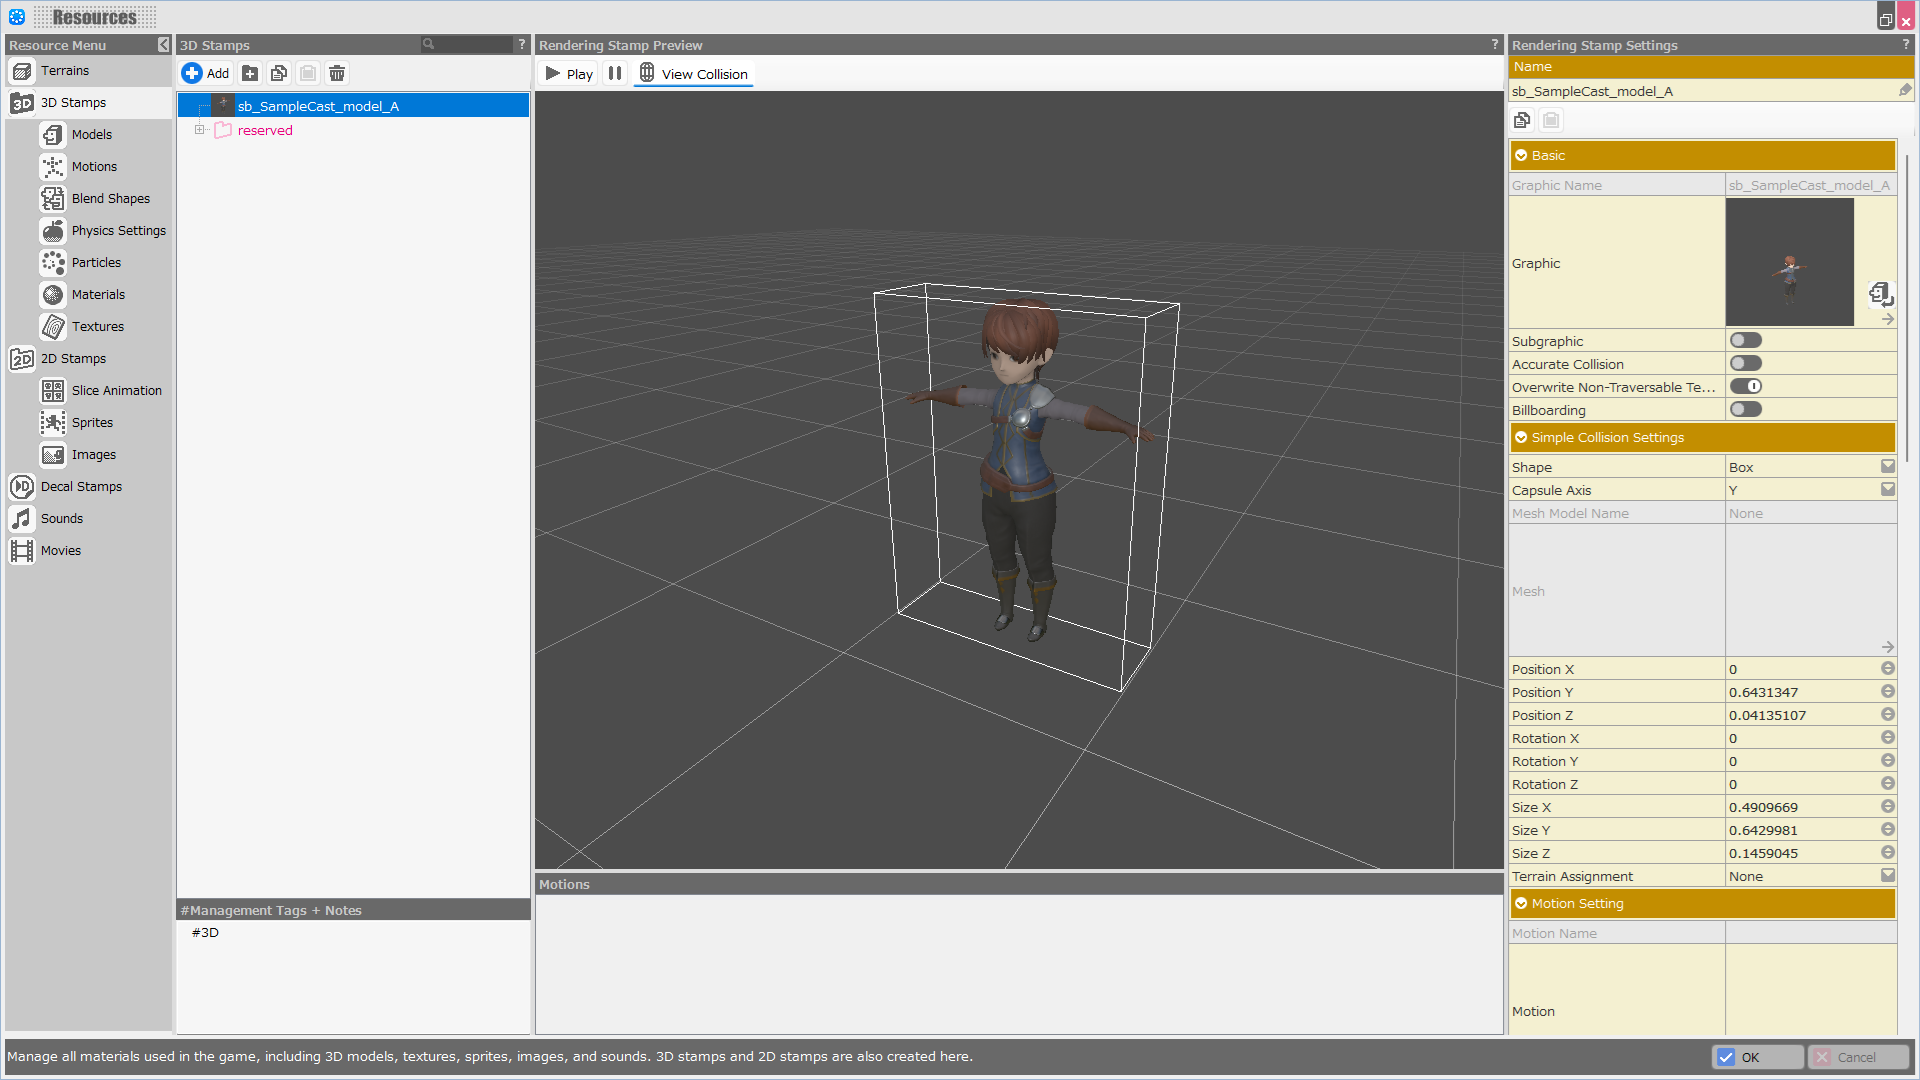
Task: Open the Shape dropdown showing Box
Action: tap(1887, 467)
